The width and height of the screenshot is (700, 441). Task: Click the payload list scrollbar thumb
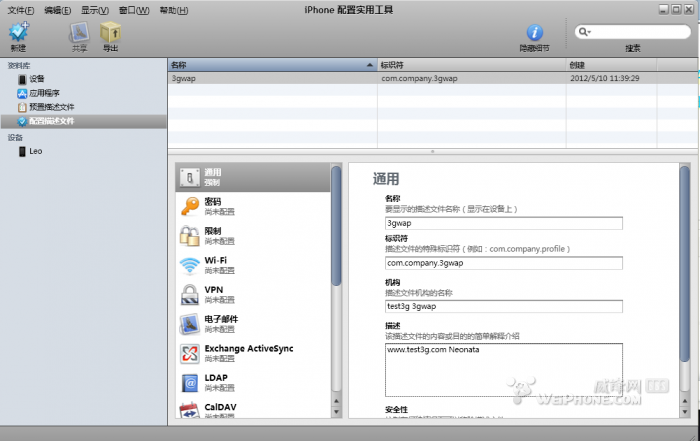pyautogui.click(x=336, y=225)
